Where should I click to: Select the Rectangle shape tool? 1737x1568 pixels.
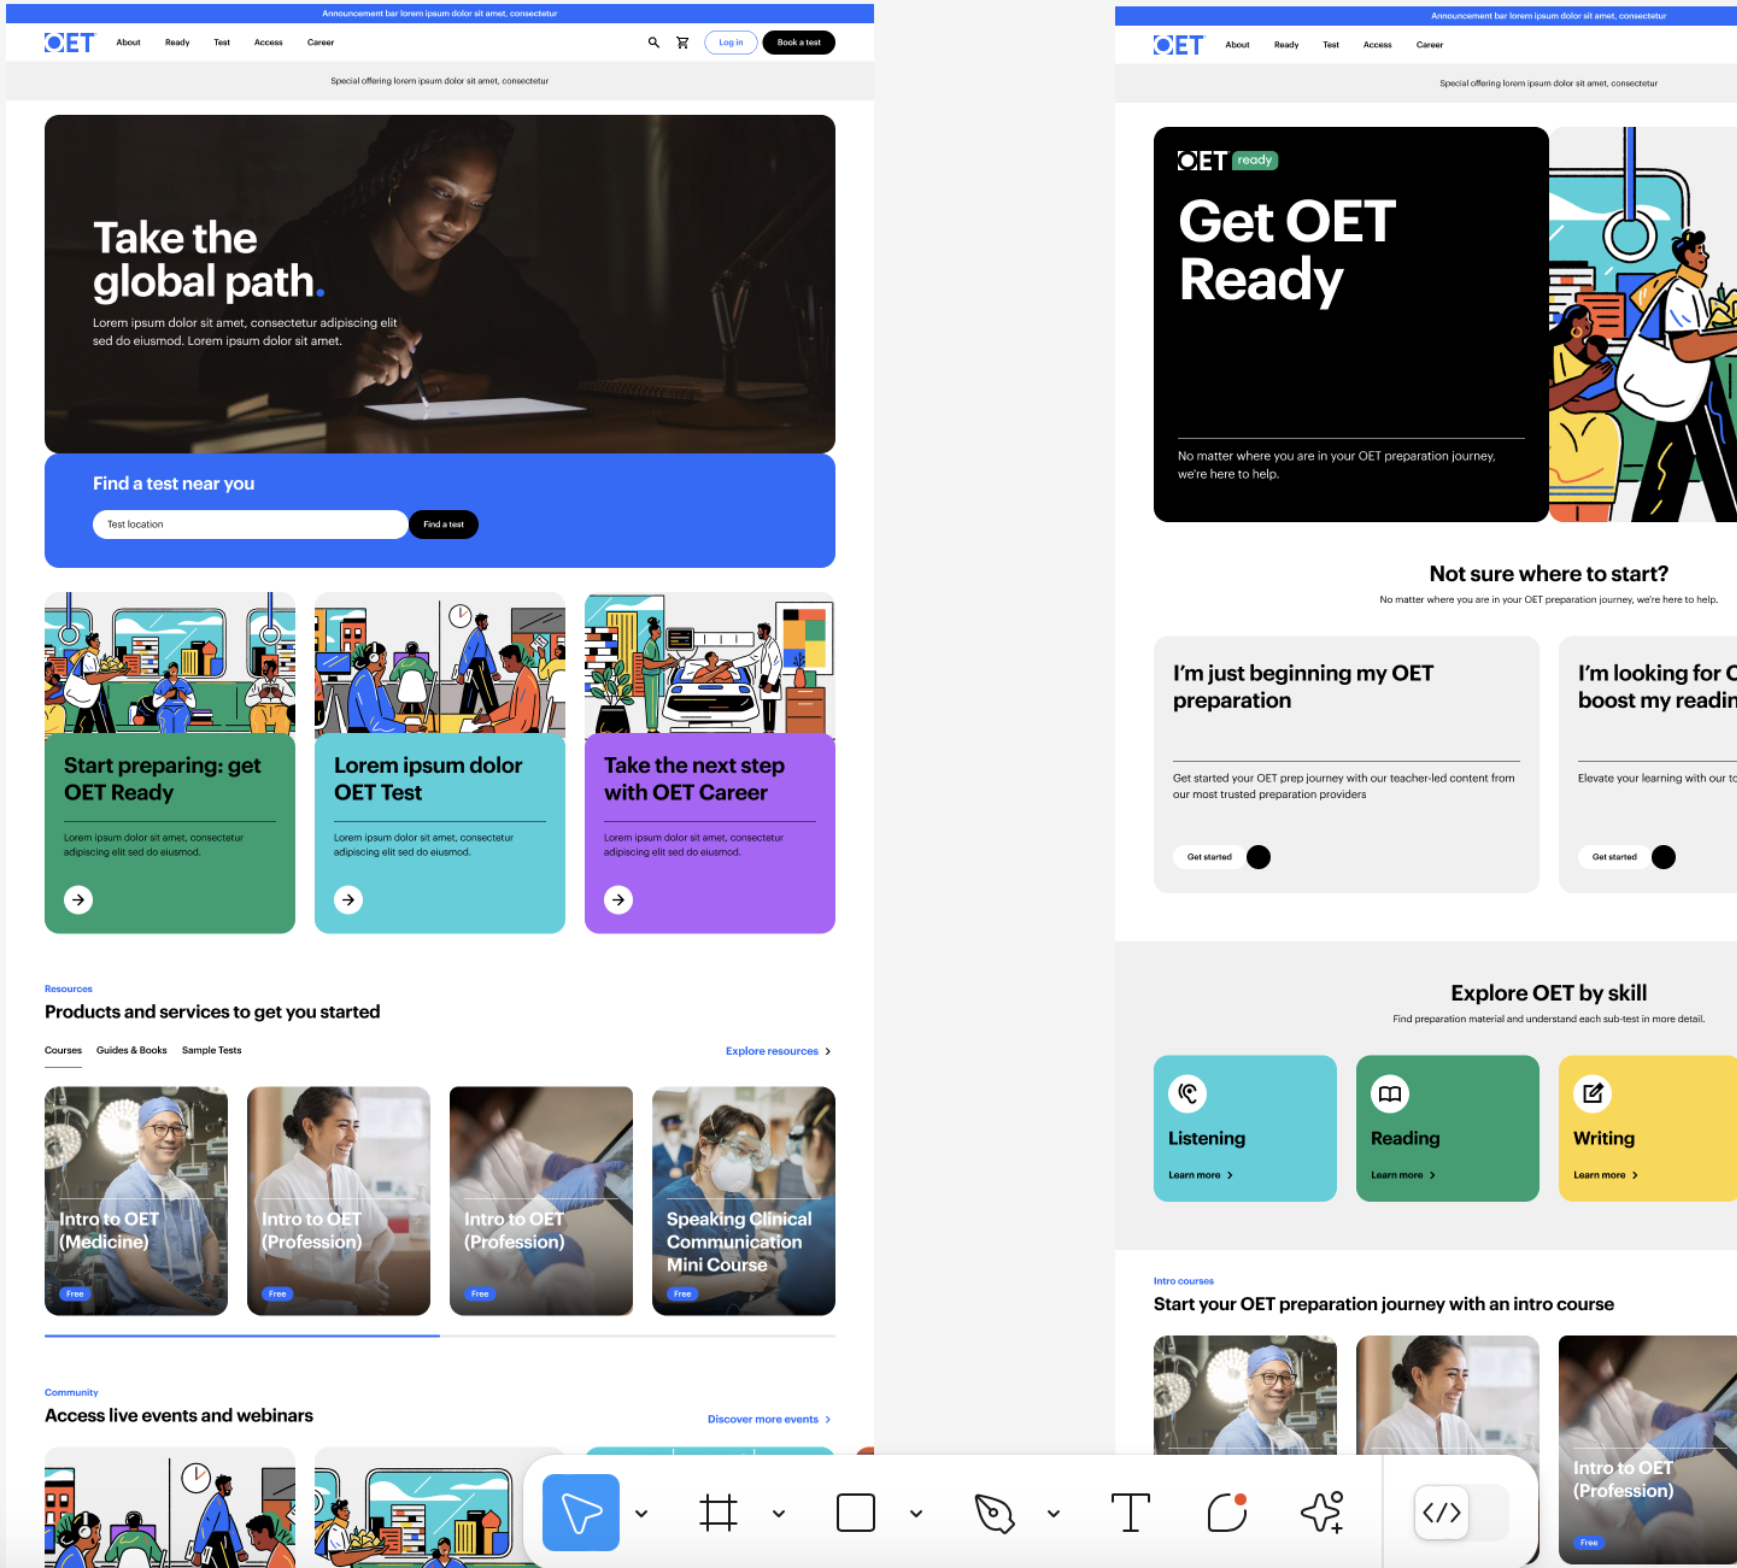tap(856, 1512)
